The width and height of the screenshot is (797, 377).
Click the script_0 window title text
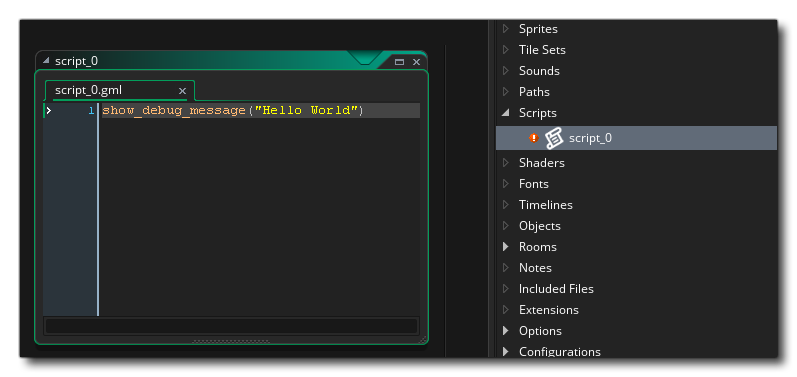coord(76,61)
